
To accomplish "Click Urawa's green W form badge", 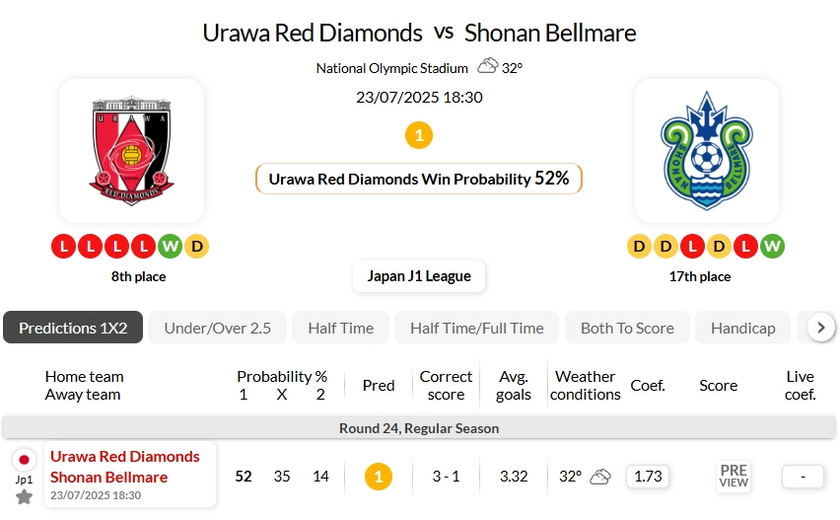I will [171, 246].
